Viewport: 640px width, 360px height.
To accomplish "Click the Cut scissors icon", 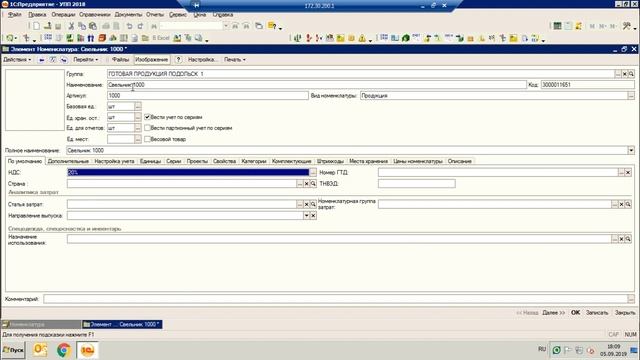I will click(x=71, y=26).
